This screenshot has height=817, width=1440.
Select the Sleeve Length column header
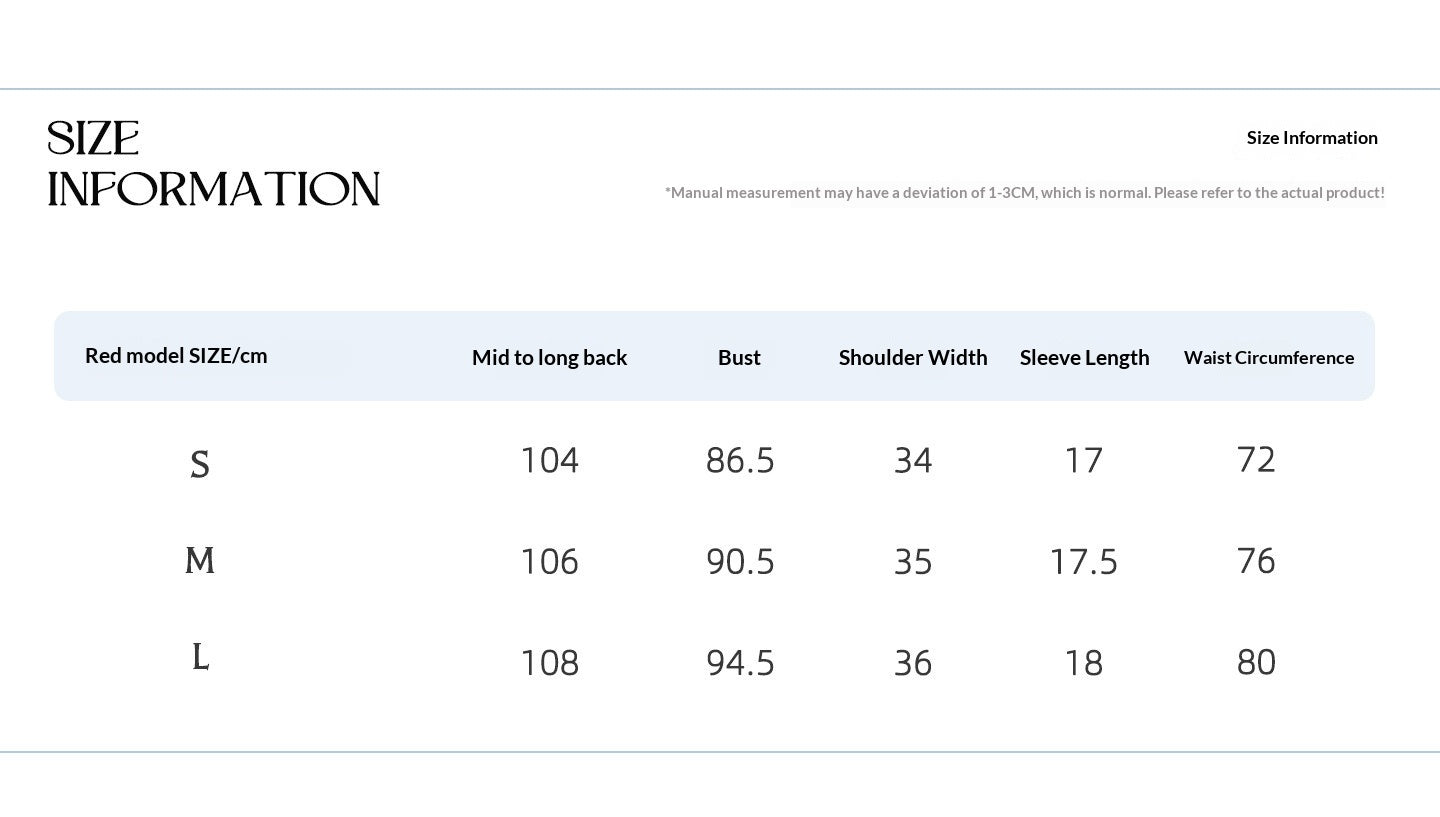pos(1084,358)
